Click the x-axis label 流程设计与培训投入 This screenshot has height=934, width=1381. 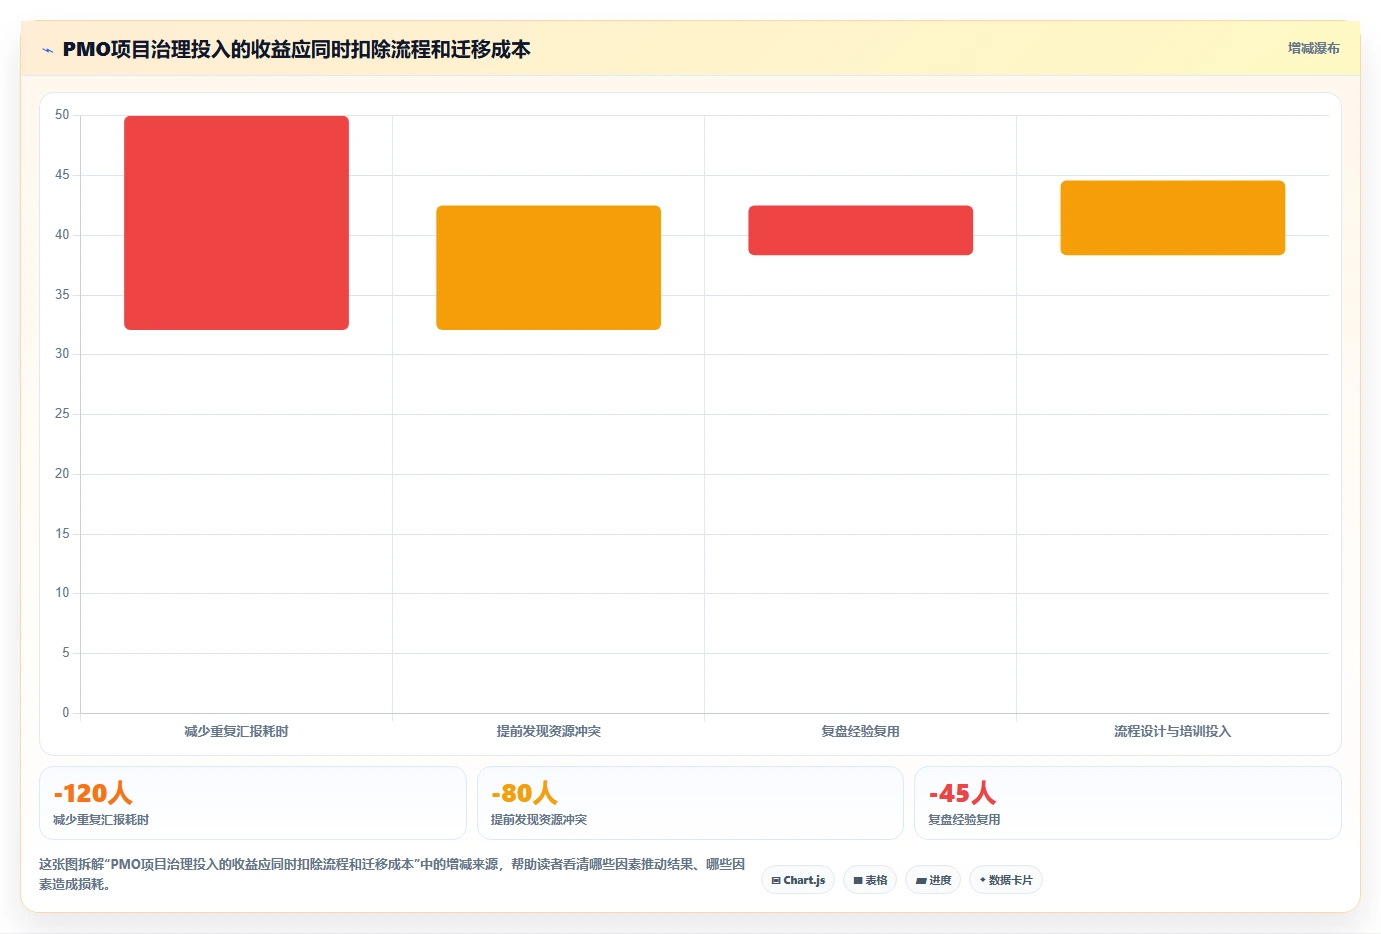click(1172, 731)
